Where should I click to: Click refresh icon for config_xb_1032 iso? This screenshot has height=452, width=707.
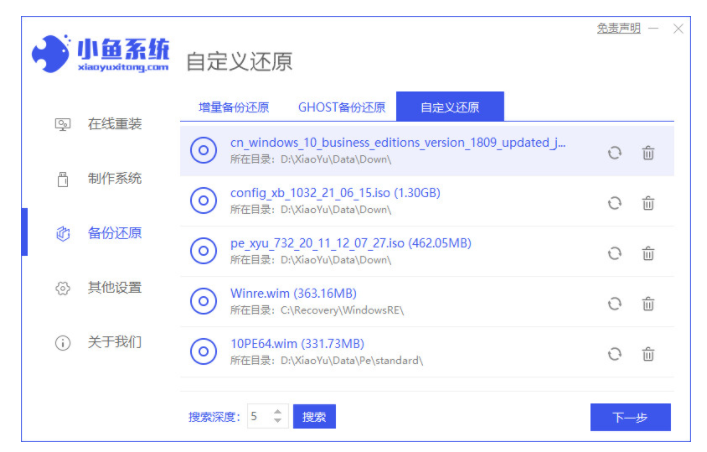(x=614, y=203)
